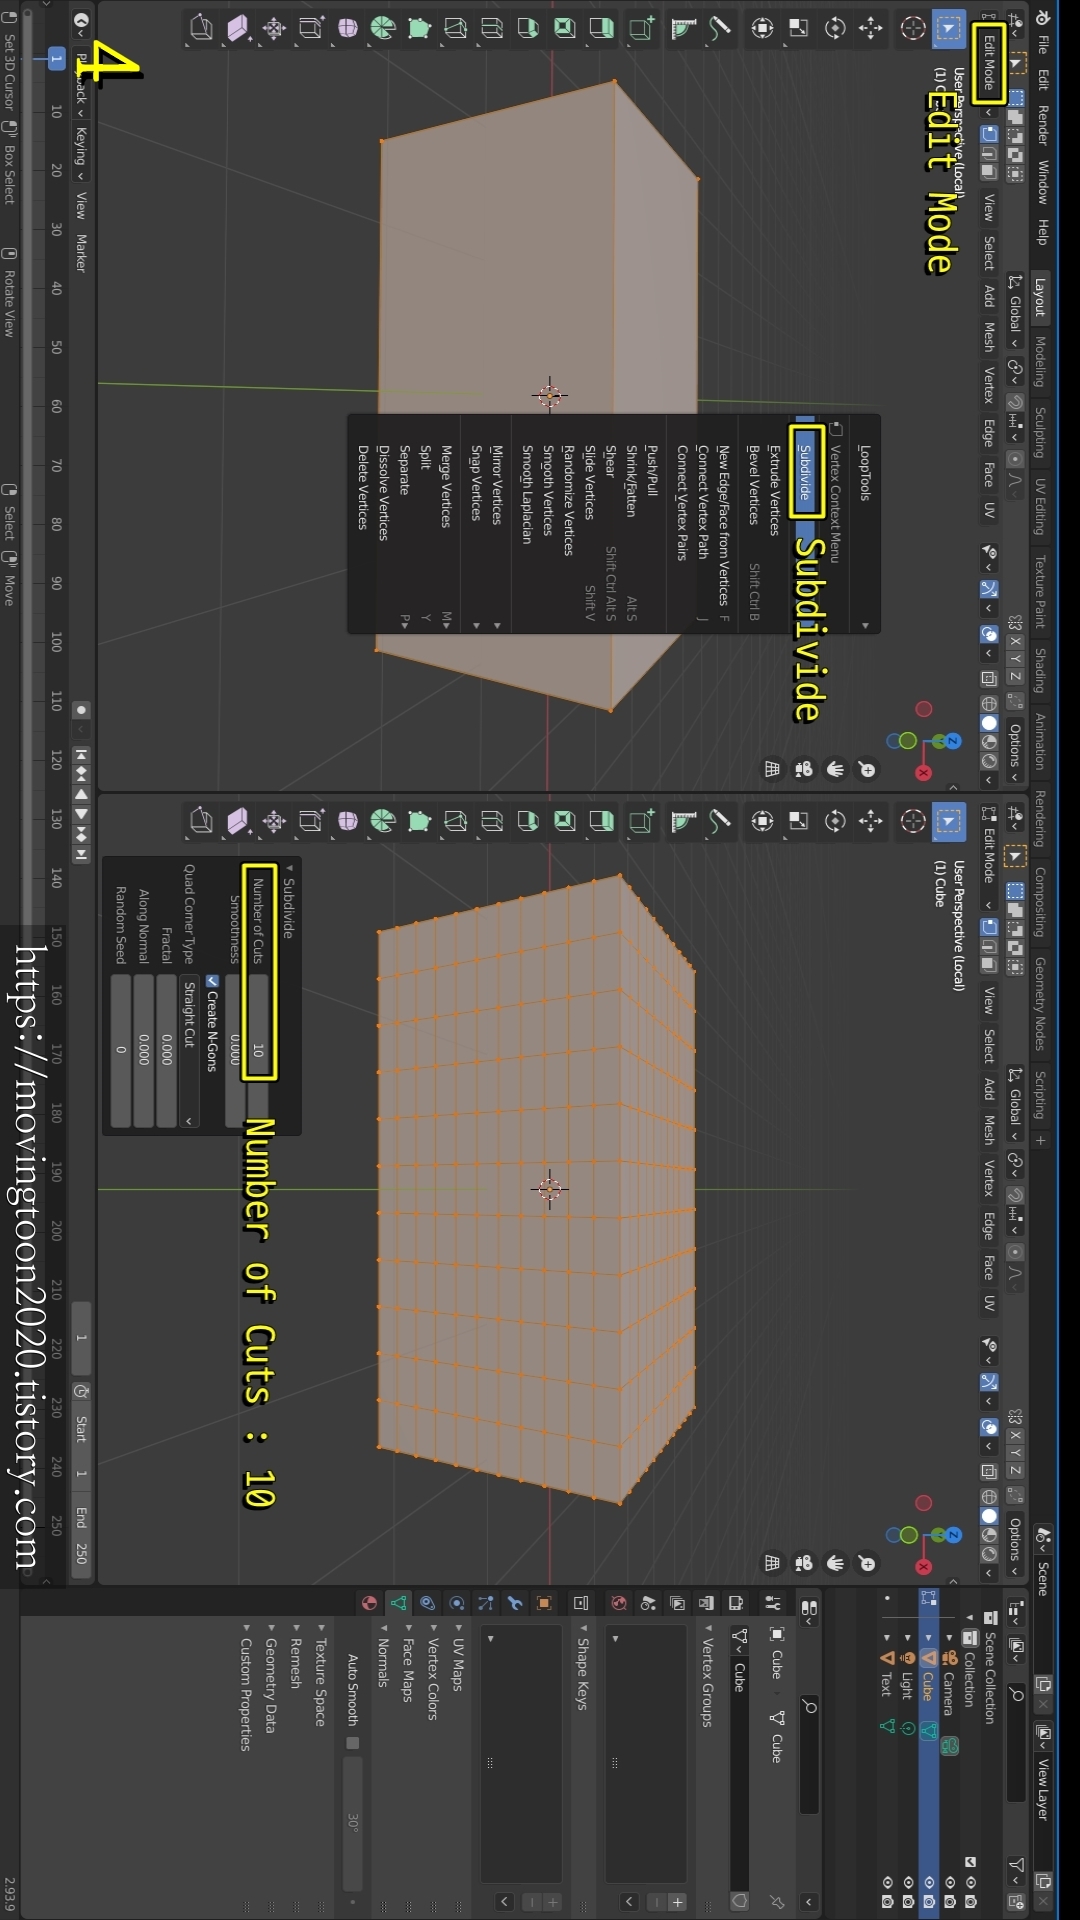Select the Select Box tool in the subdivided-cube viewport
The height and width of the screenshot is (1920, 1080).
tap(949, 821)
